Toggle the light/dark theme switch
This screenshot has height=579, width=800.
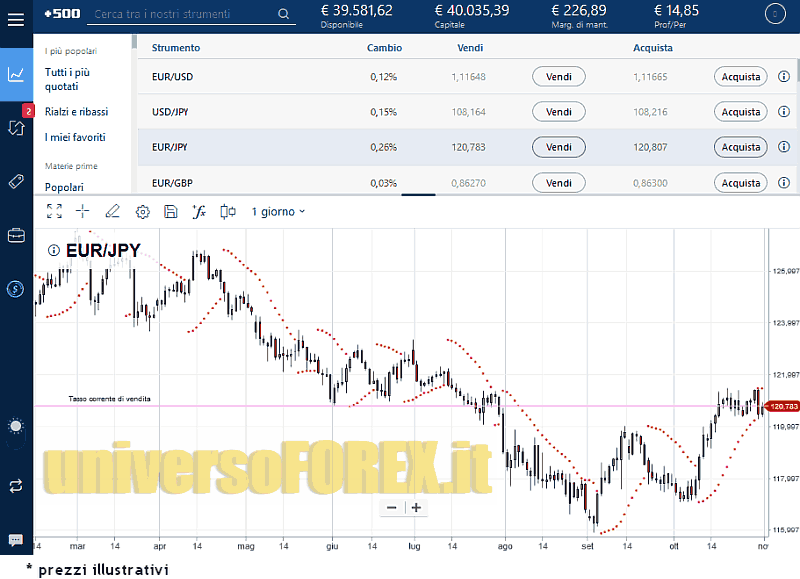[x=16, y=426]
